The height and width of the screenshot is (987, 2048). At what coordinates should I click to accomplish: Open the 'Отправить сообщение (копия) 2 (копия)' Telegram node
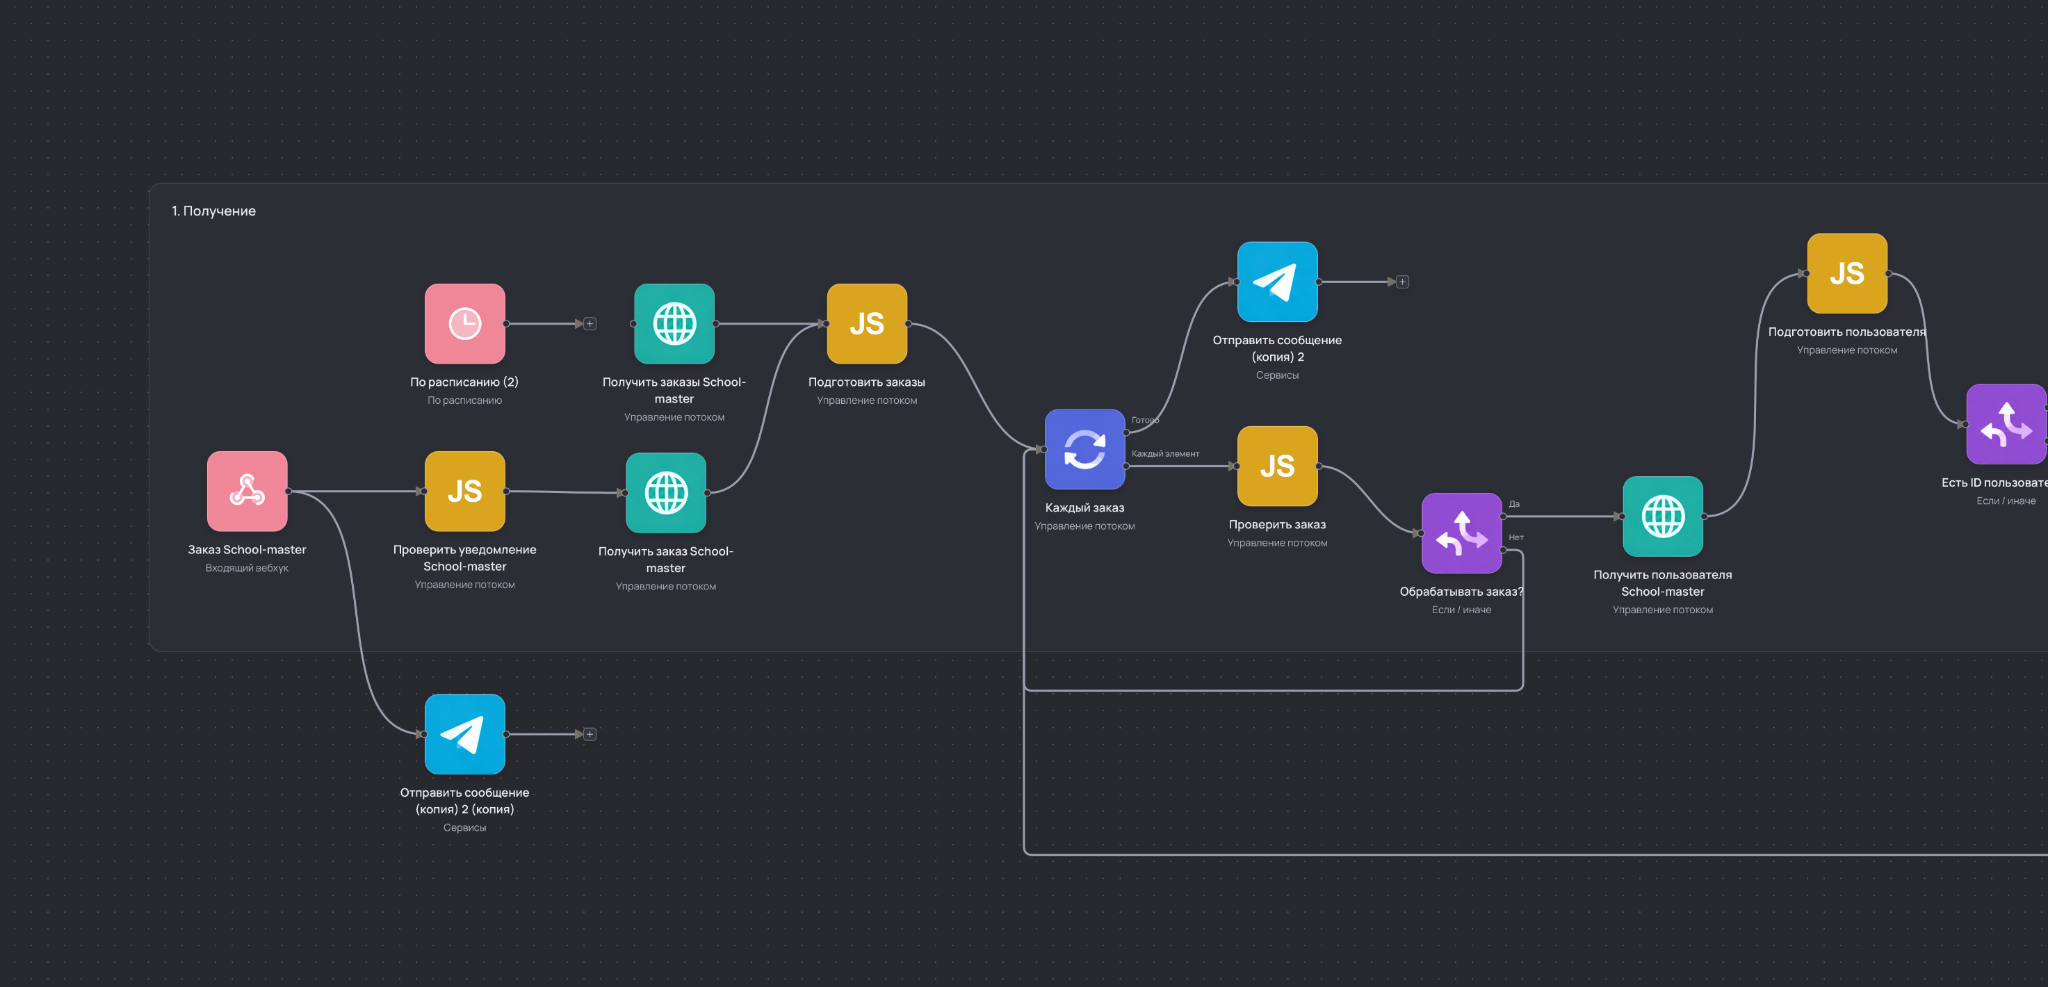coord(465,734)
